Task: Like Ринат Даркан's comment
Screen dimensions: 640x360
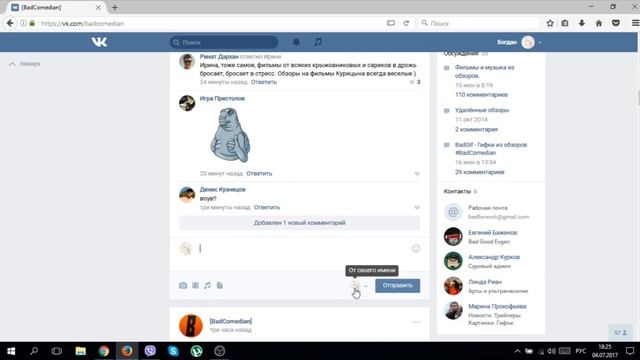Action: point(412,82)
